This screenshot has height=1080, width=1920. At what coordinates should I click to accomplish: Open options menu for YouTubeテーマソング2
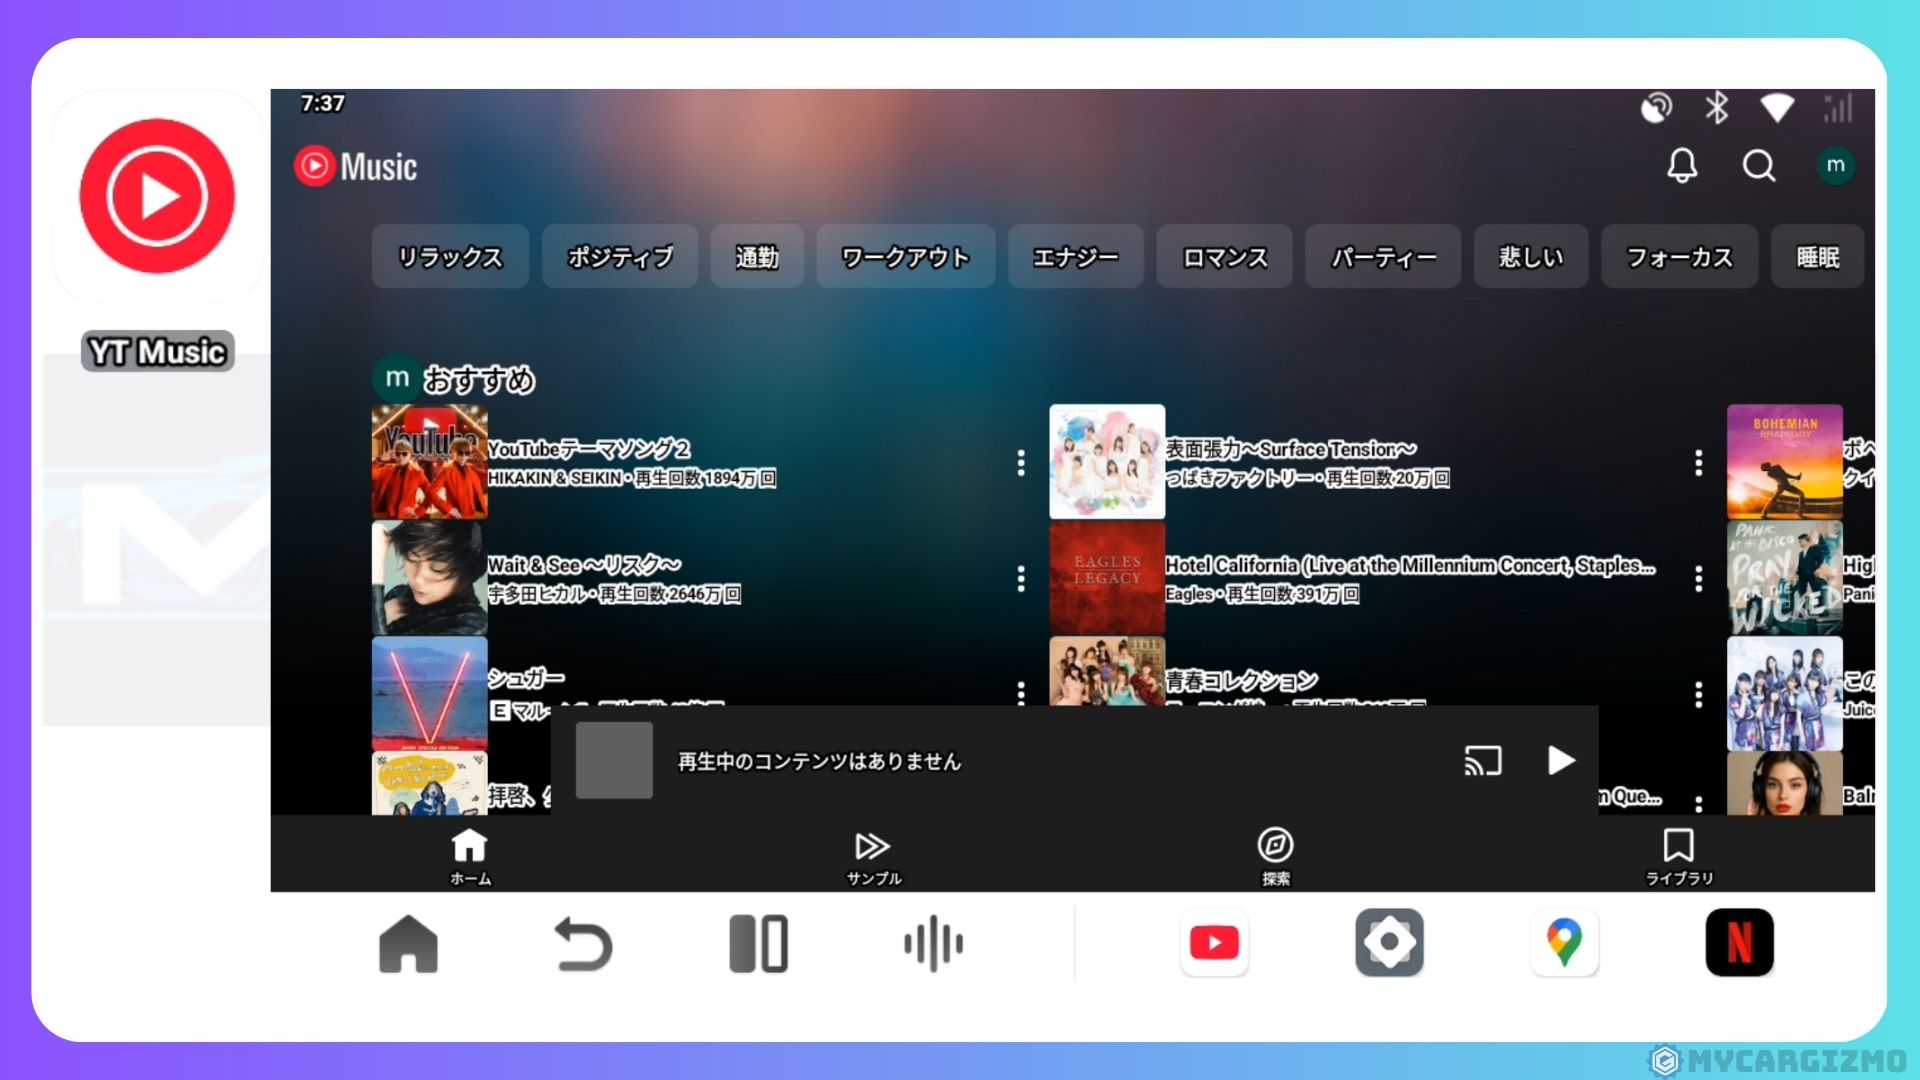(1021, 463)
